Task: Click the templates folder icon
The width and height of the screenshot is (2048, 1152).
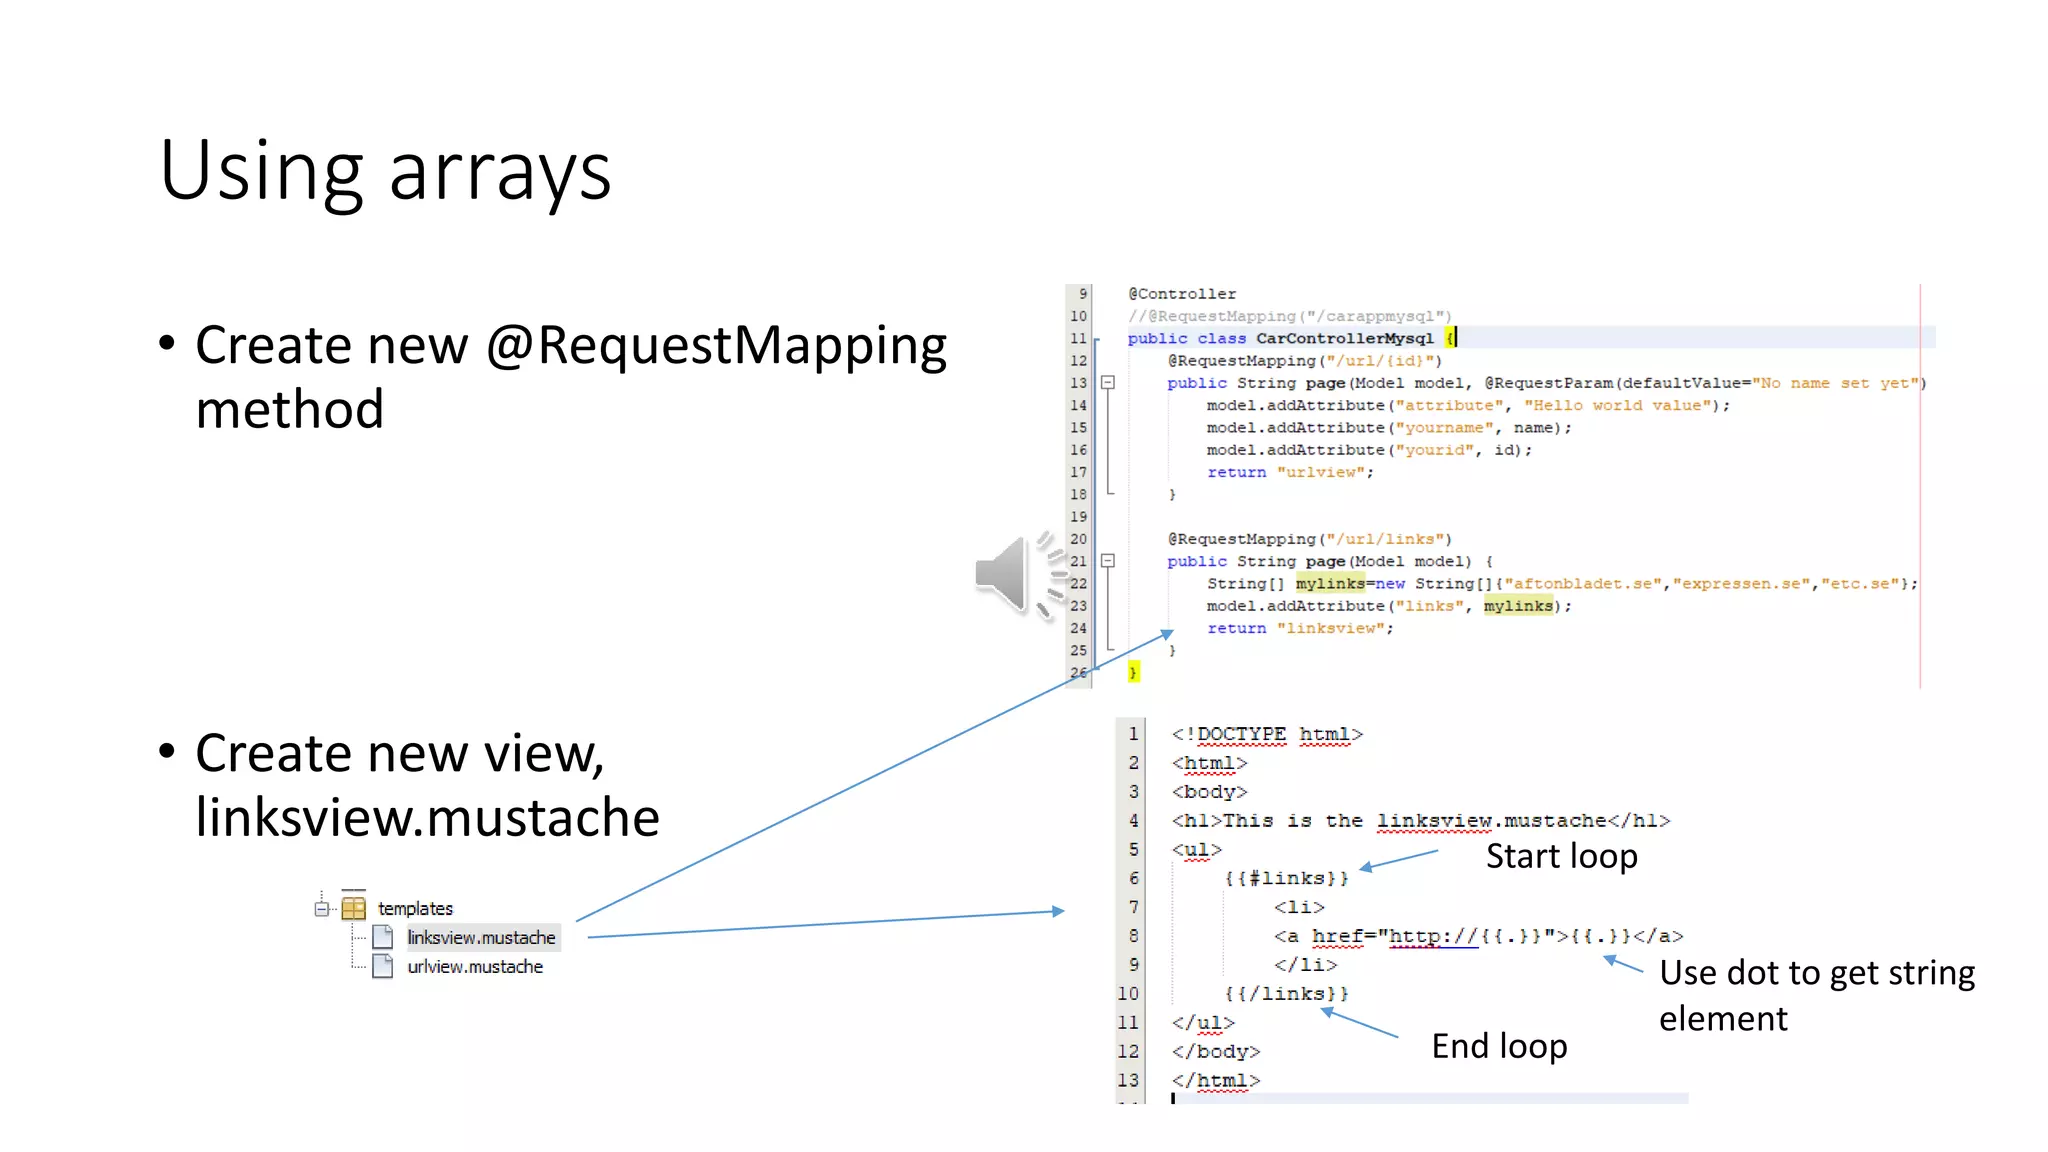Action: (x=353, y=908)
